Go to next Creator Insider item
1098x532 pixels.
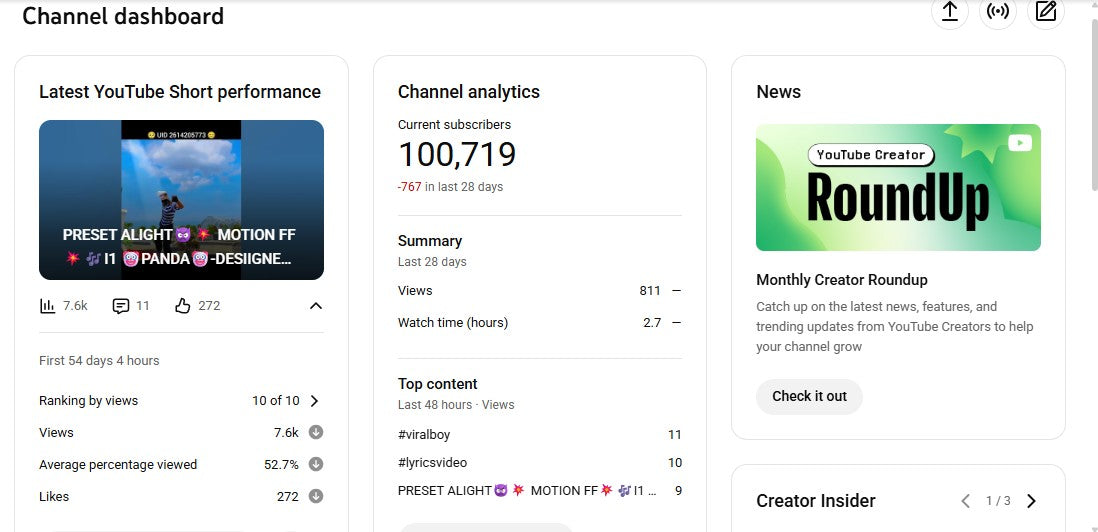click(1031, 501)
